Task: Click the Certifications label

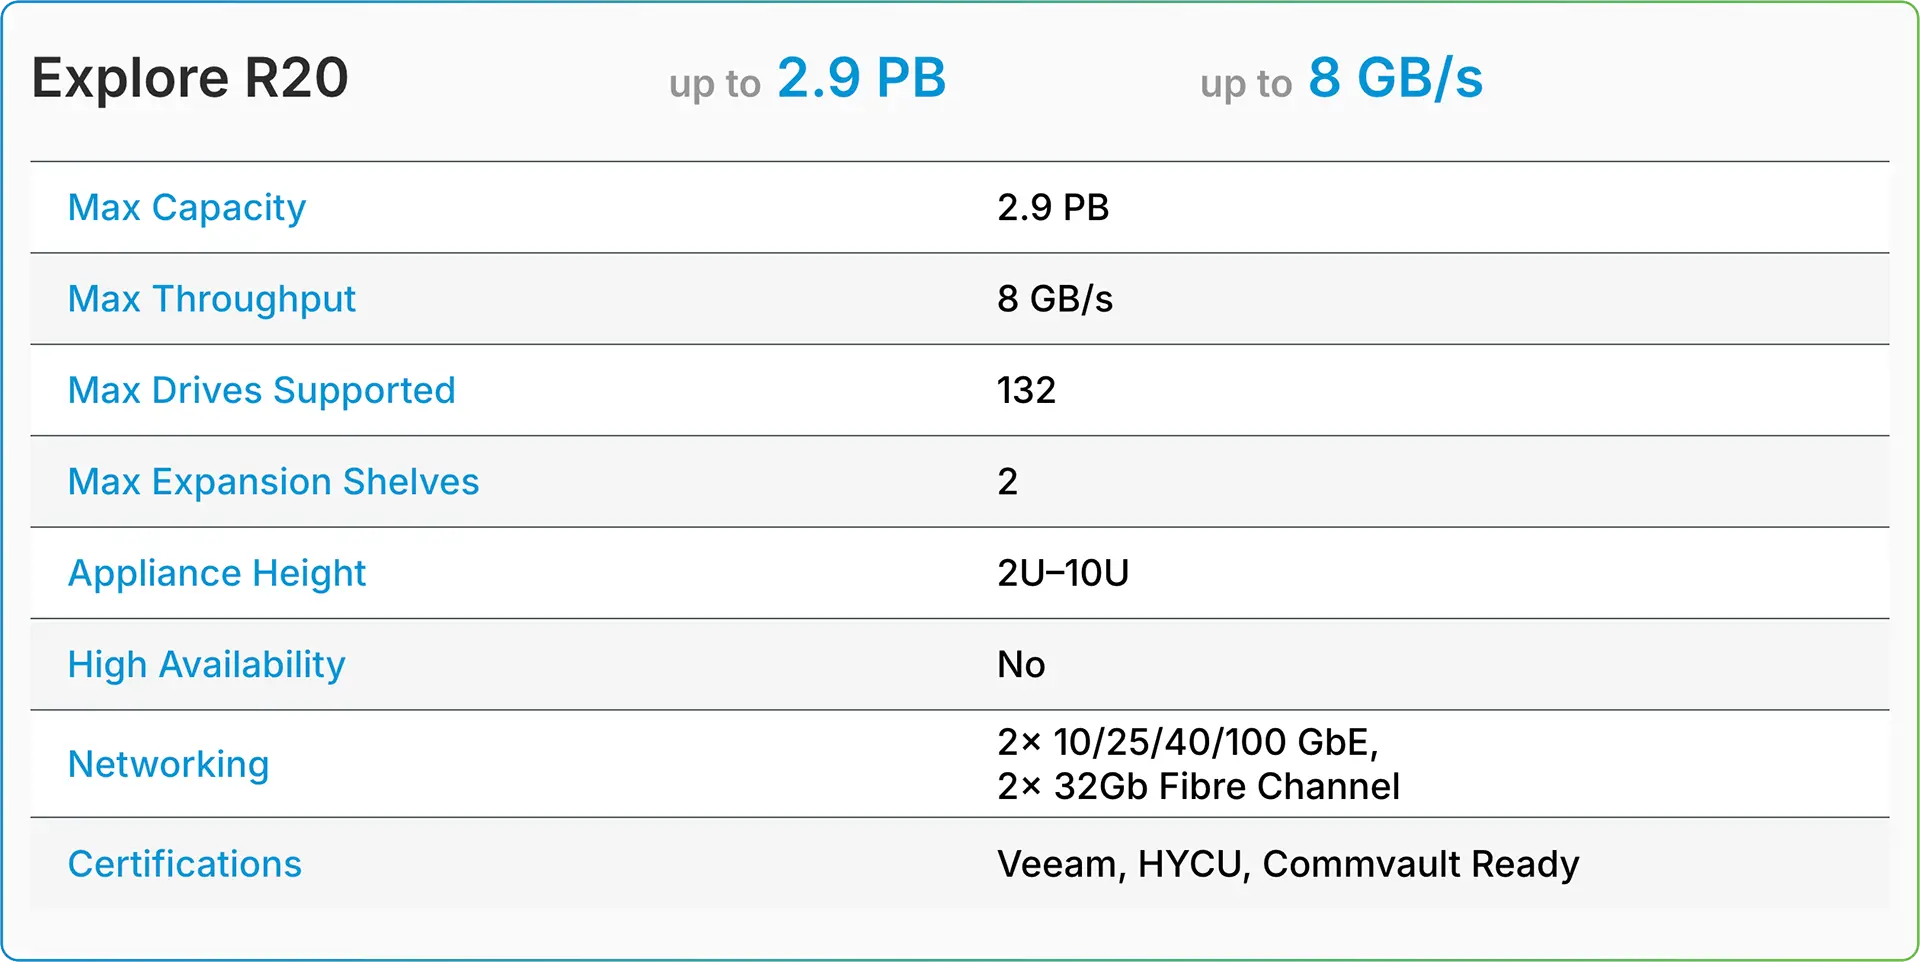Action: click(x=185, y=864)
